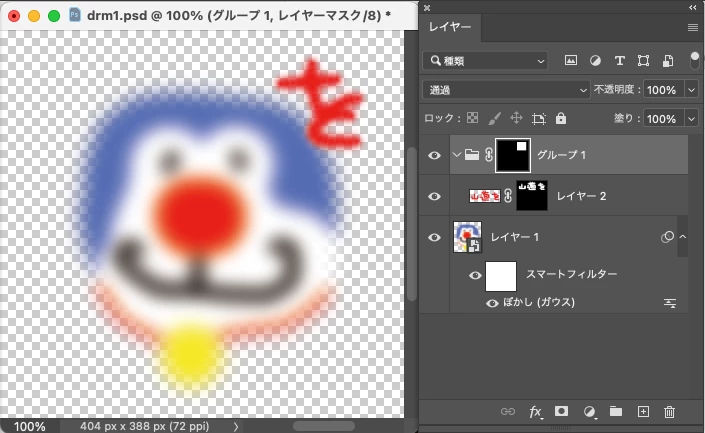Viewport: 705px width, 433px height.
Task: Create a new layer plus icon
Action: point(643,411)
